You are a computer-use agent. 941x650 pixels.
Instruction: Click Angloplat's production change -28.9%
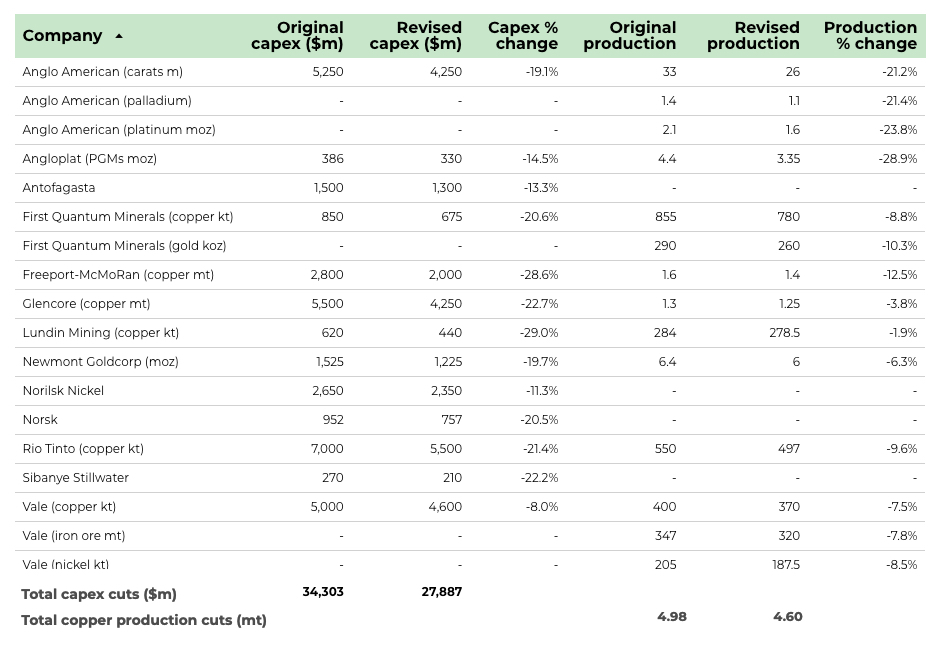[901, 159]
